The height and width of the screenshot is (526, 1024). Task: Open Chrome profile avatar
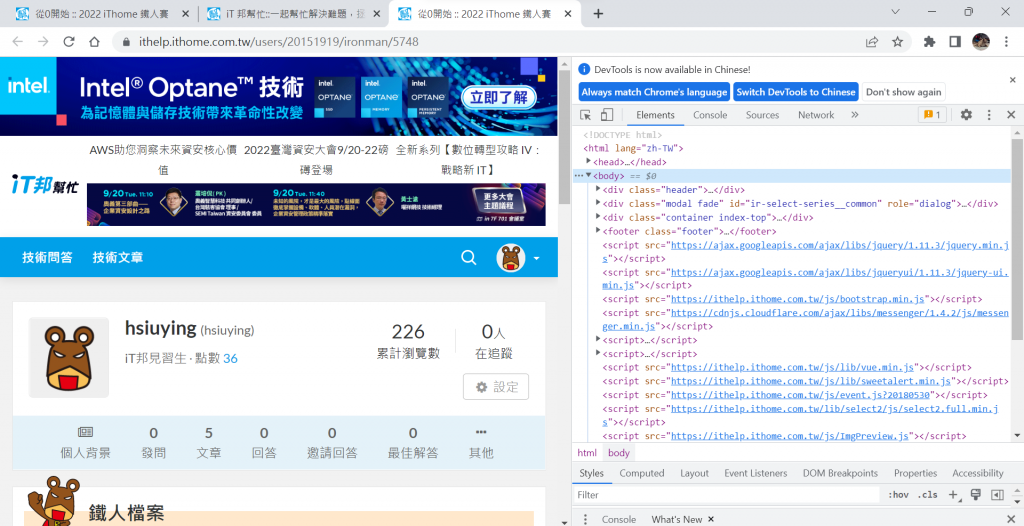[980, 42]
